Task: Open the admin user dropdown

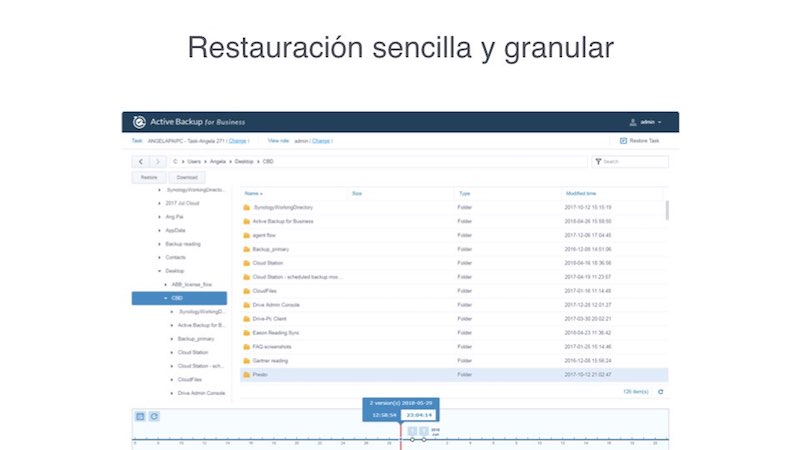Action: [x=650, y=122]
